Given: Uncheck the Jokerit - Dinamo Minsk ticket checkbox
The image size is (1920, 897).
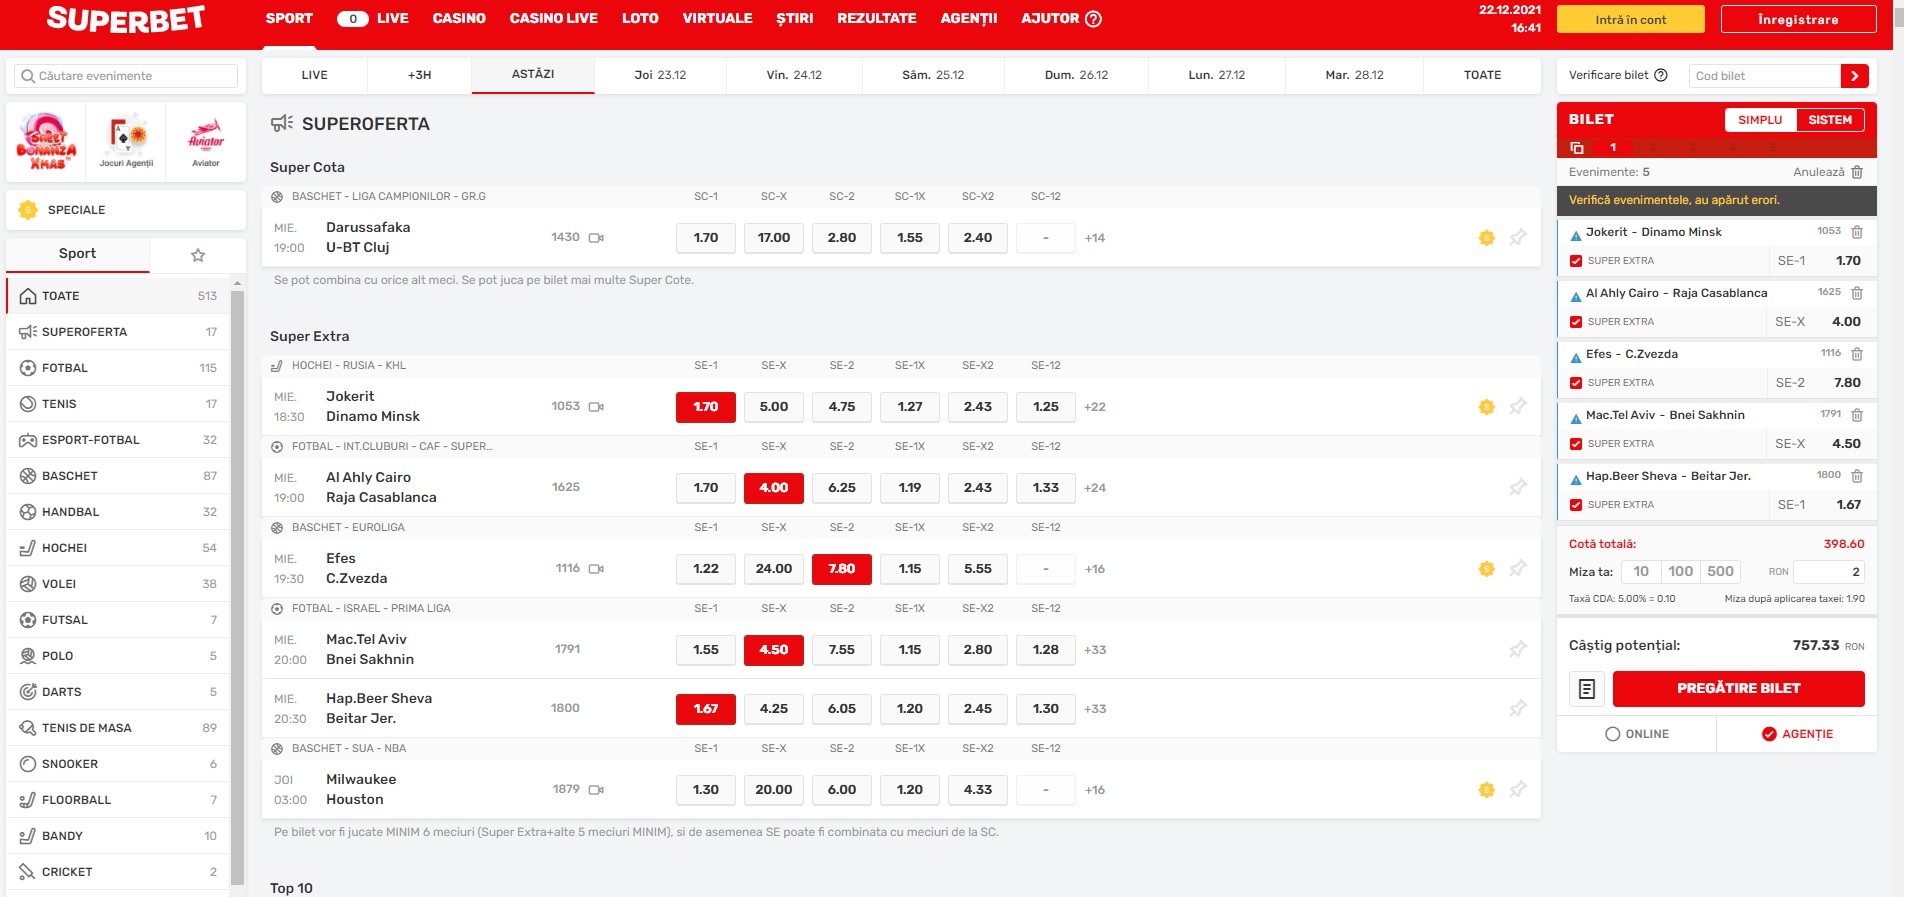Looking at the screenshot, I should click(1576, 261).
